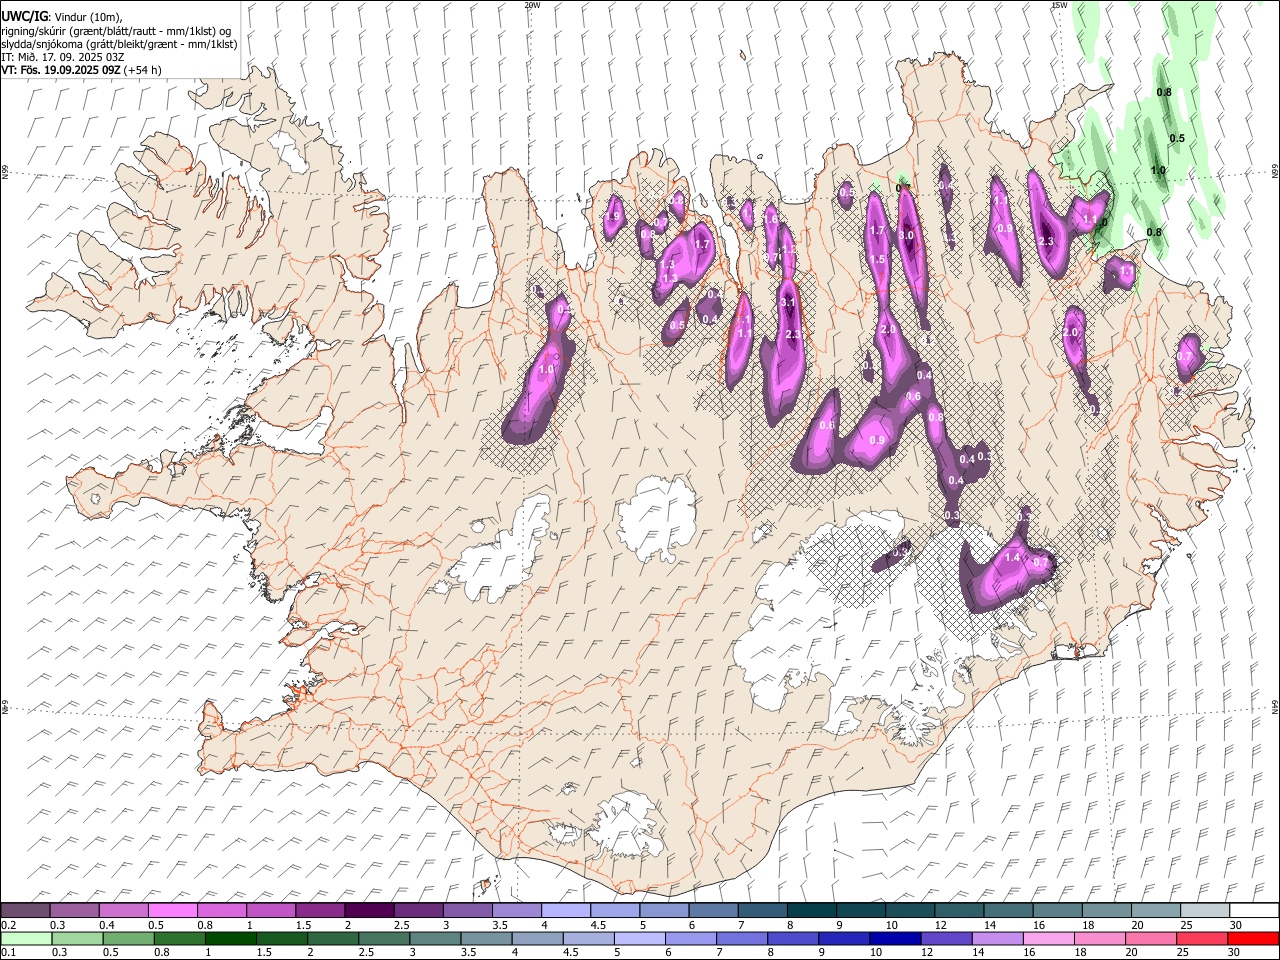Click the 0.9 value in the central highlands
Image resolution: width=1280 pixels, height=960 pixels.
[878, 440]
